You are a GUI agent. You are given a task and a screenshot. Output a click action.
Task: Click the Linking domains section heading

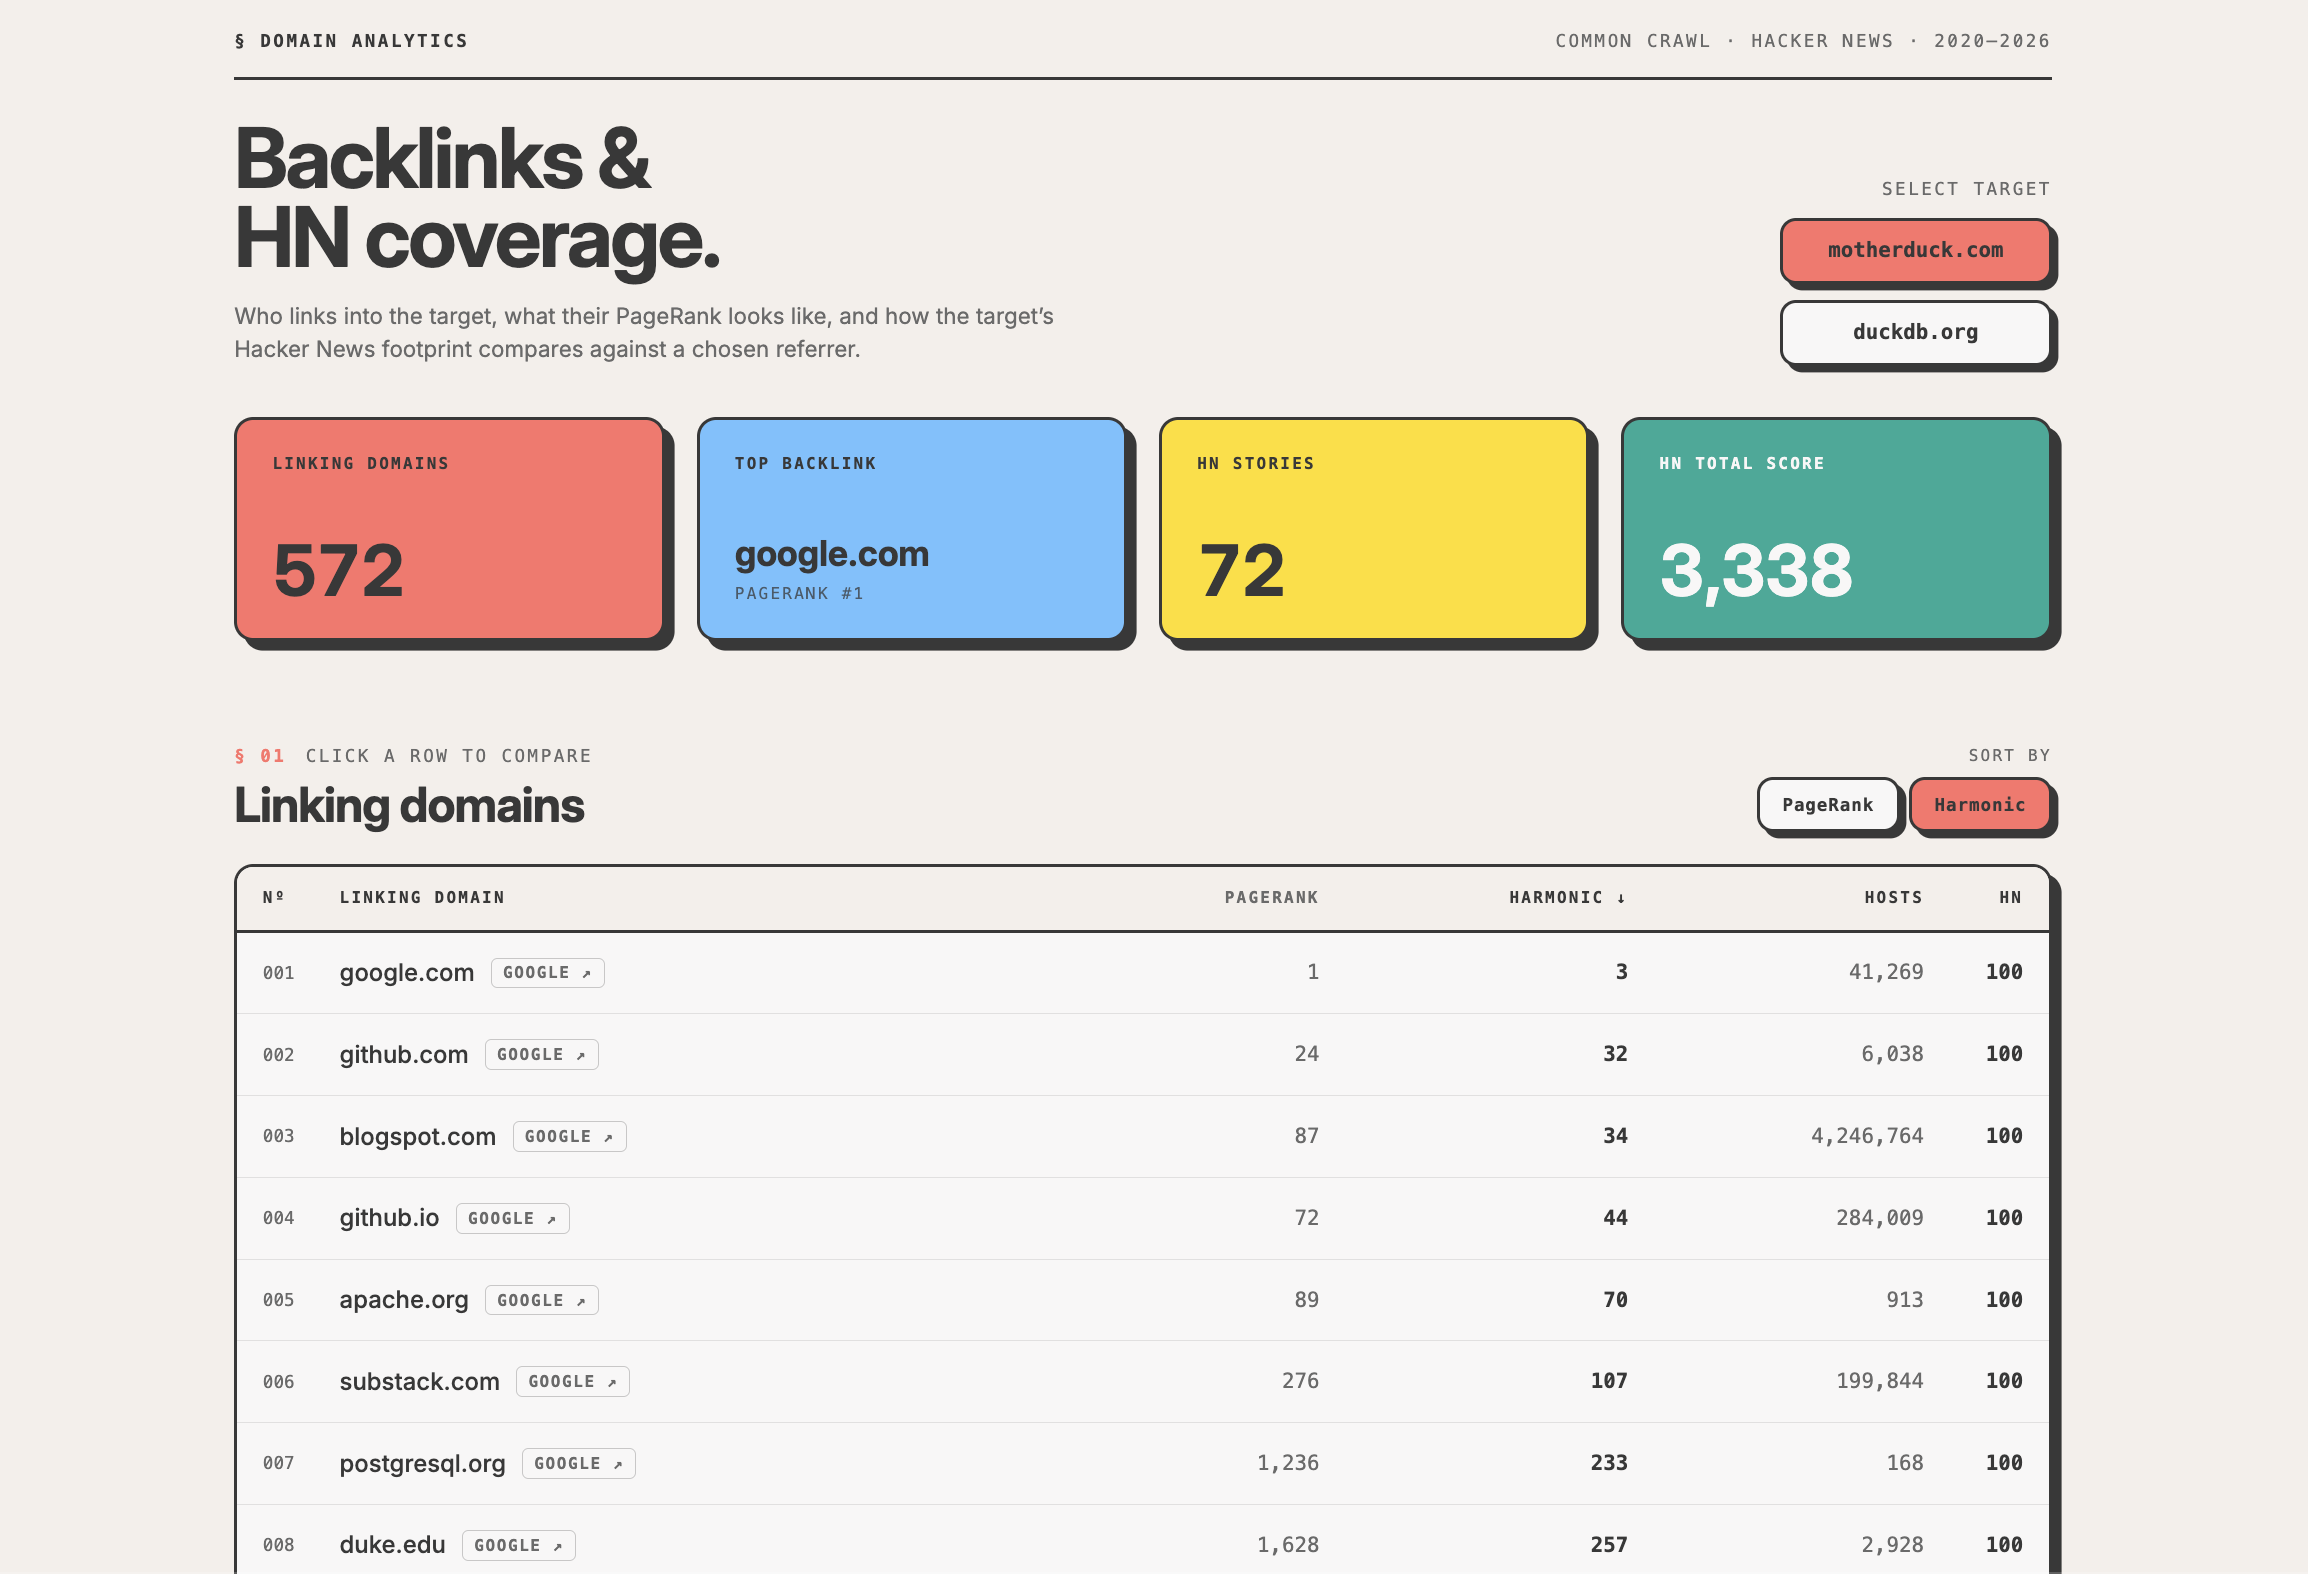409,806
